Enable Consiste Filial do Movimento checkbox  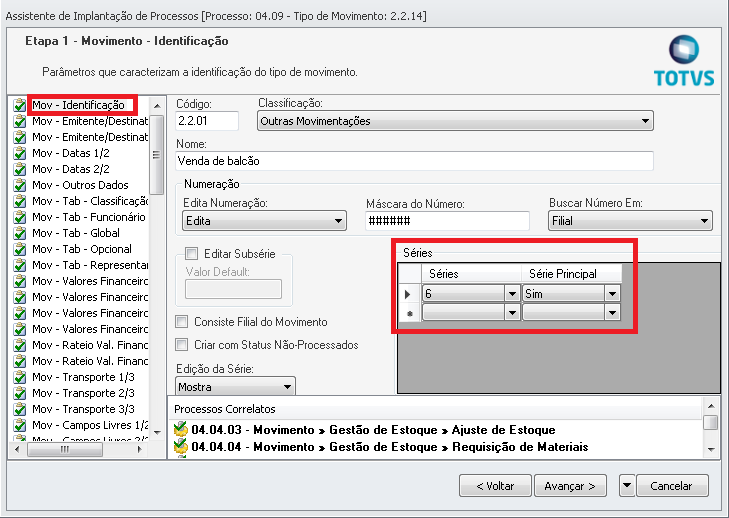pyautogui.click(x=182, y=322)
